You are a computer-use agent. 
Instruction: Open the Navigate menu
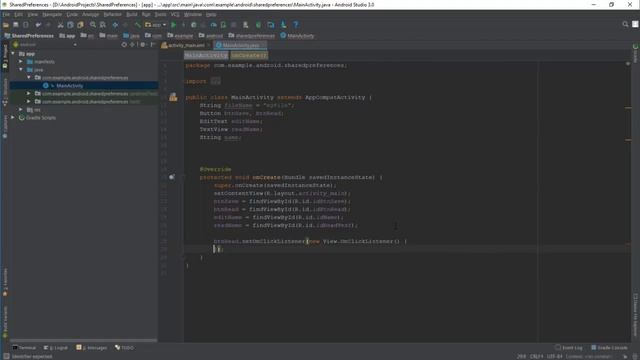(52, 14)
